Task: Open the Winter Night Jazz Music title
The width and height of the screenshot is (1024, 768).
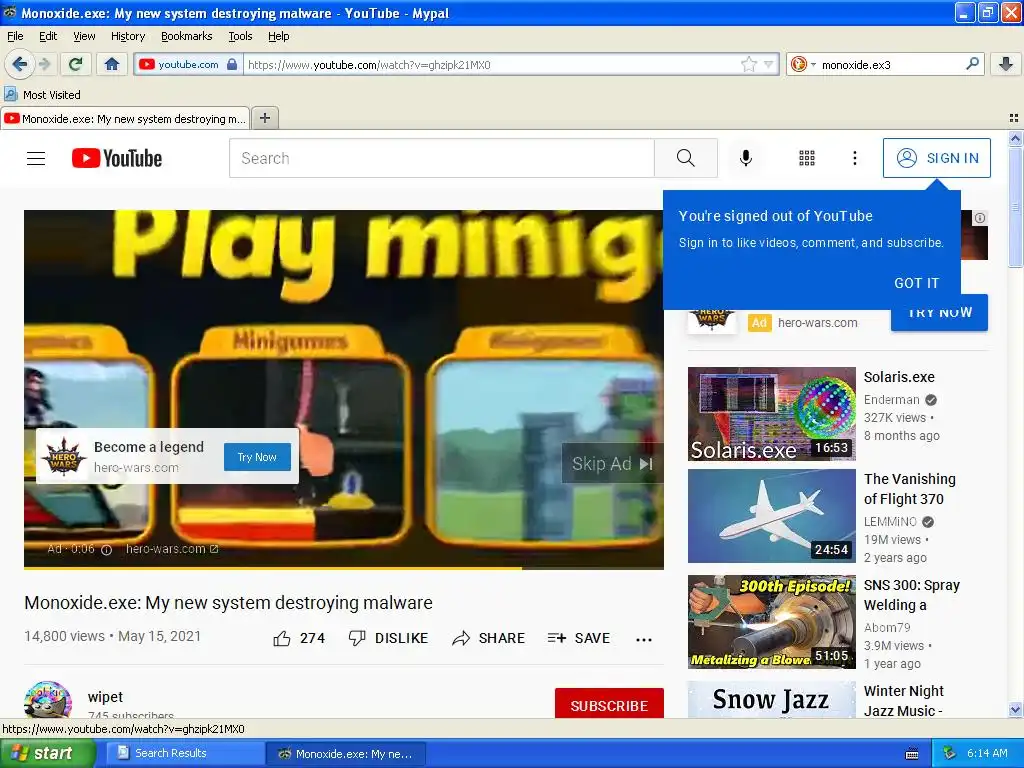Action: point(904,701)
